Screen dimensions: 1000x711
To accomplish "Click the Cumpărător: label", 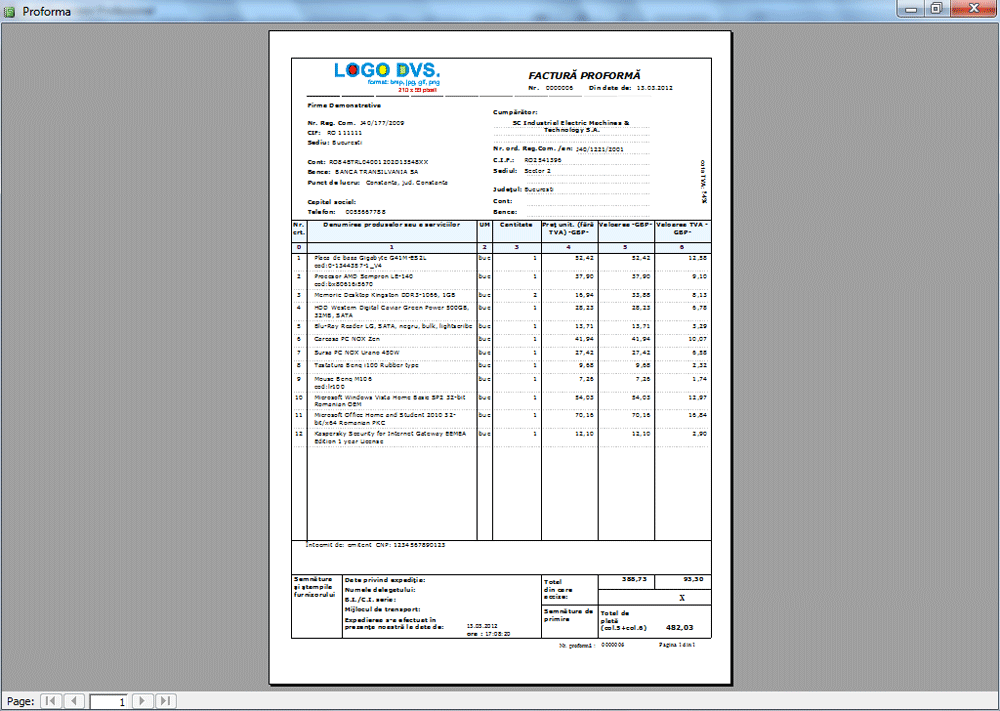I will point(515,112).
